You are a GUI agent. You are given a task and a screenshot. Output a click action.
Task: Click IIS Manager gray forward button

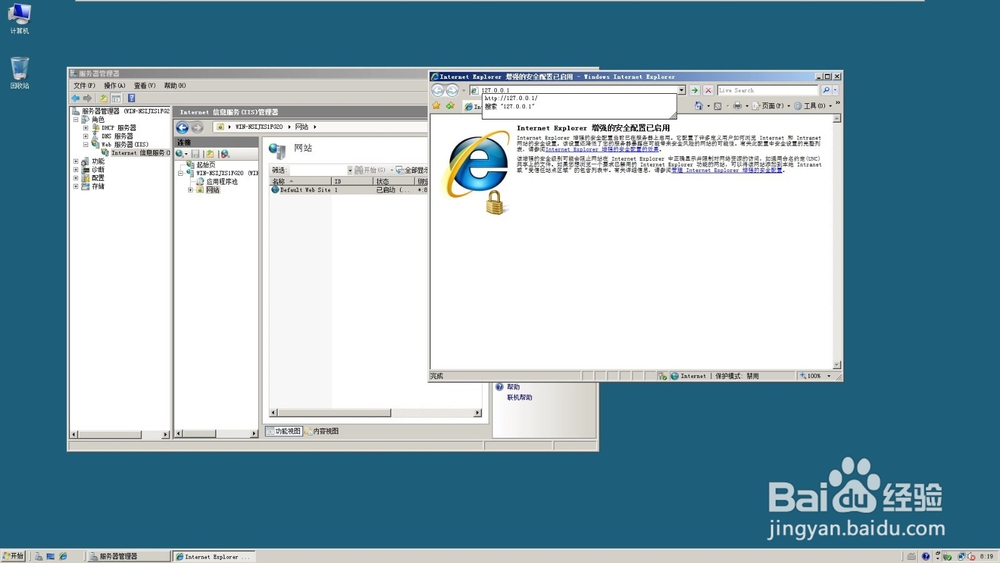(197, 128)
